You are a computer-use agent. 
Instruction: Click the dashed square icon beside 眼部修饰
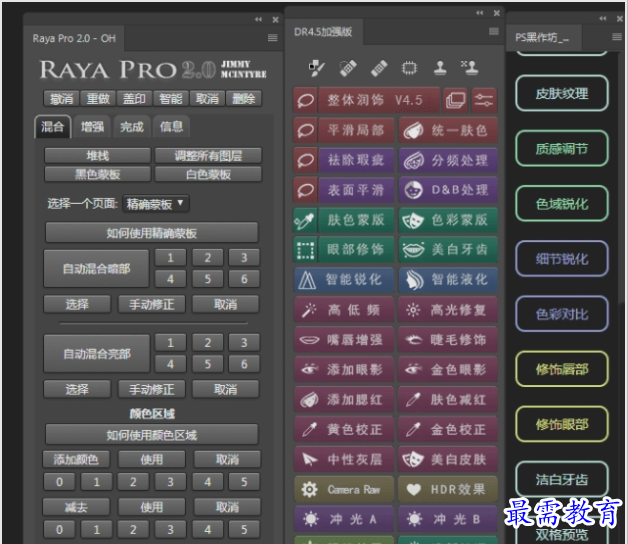tap(306, 250)
